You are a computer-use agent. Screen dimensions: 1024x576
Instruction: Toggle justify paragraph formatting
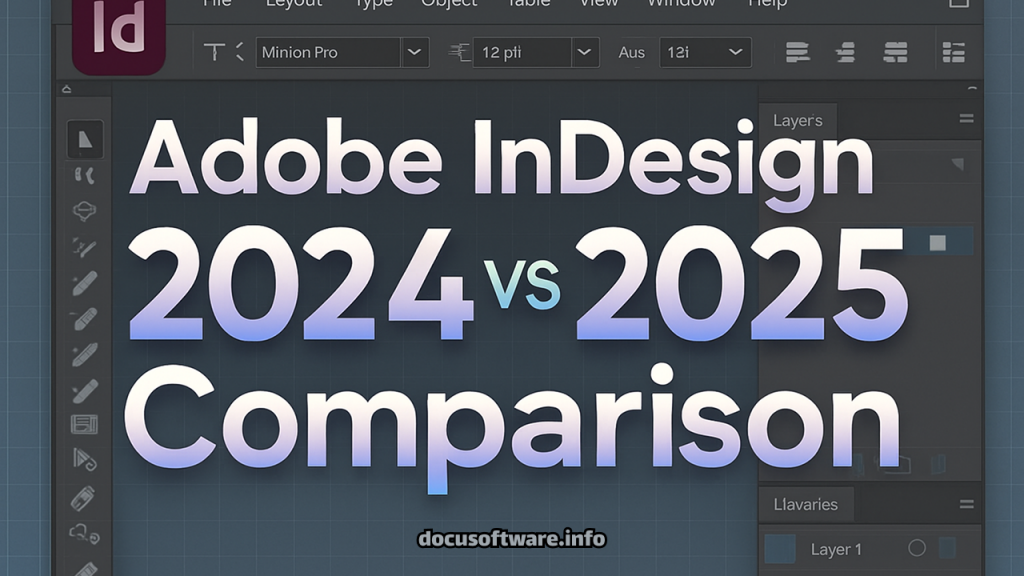click(x=895, y=52)
